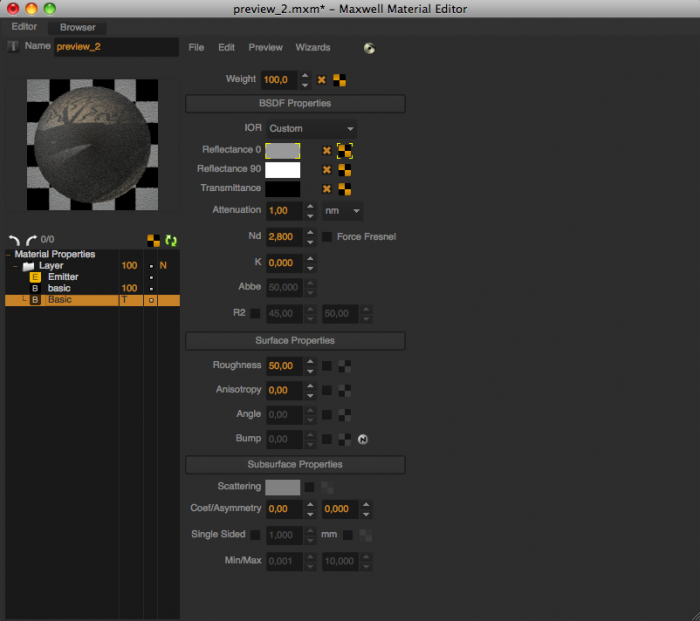This screenshot has width=700, height=621.
Task: Collapse the Material Properties tree node
Action: (8, 254)
